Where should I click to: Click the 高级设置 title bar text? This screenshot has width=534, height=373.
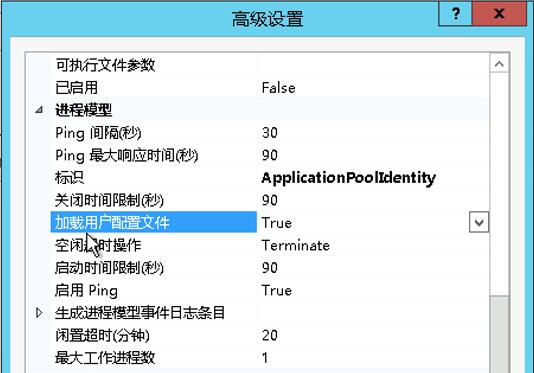[267, 18]
